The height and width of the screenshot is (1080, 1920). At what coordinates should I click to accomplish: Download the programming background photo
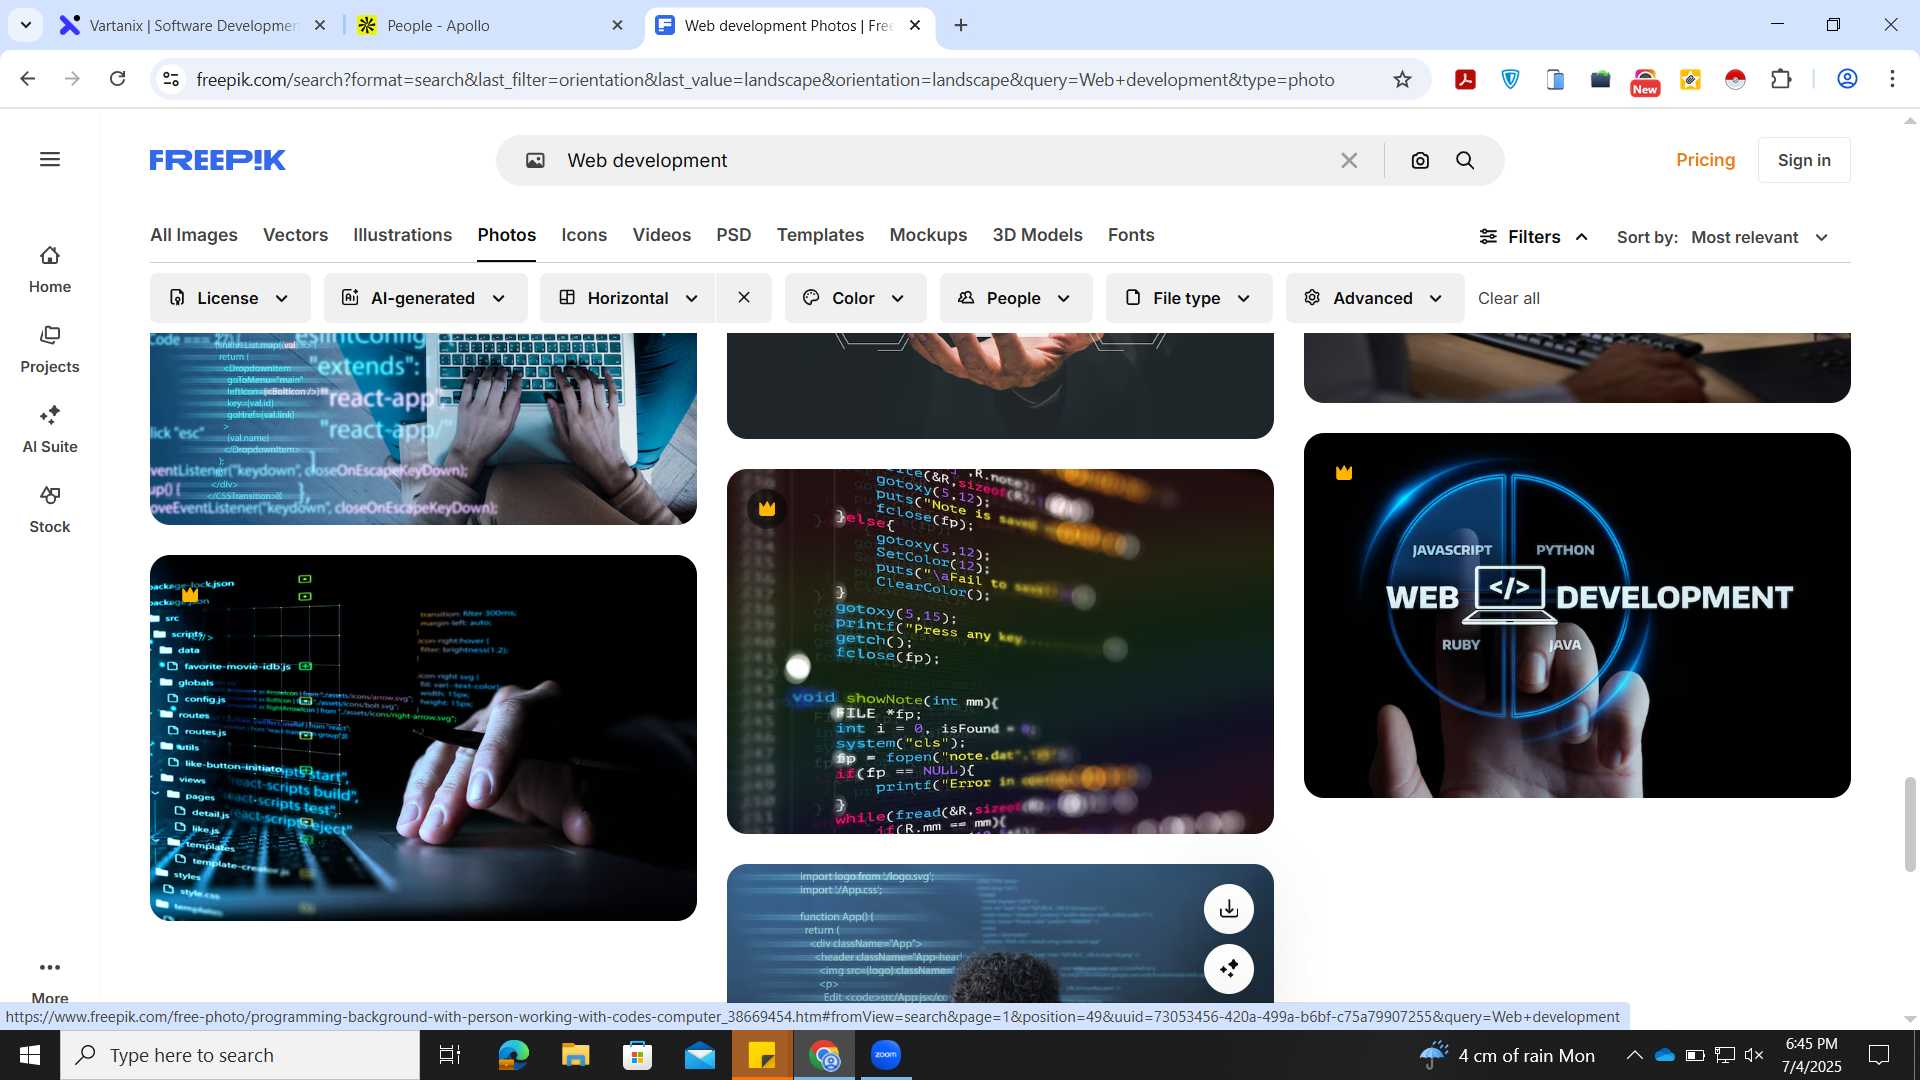[x=1229, y=908]
